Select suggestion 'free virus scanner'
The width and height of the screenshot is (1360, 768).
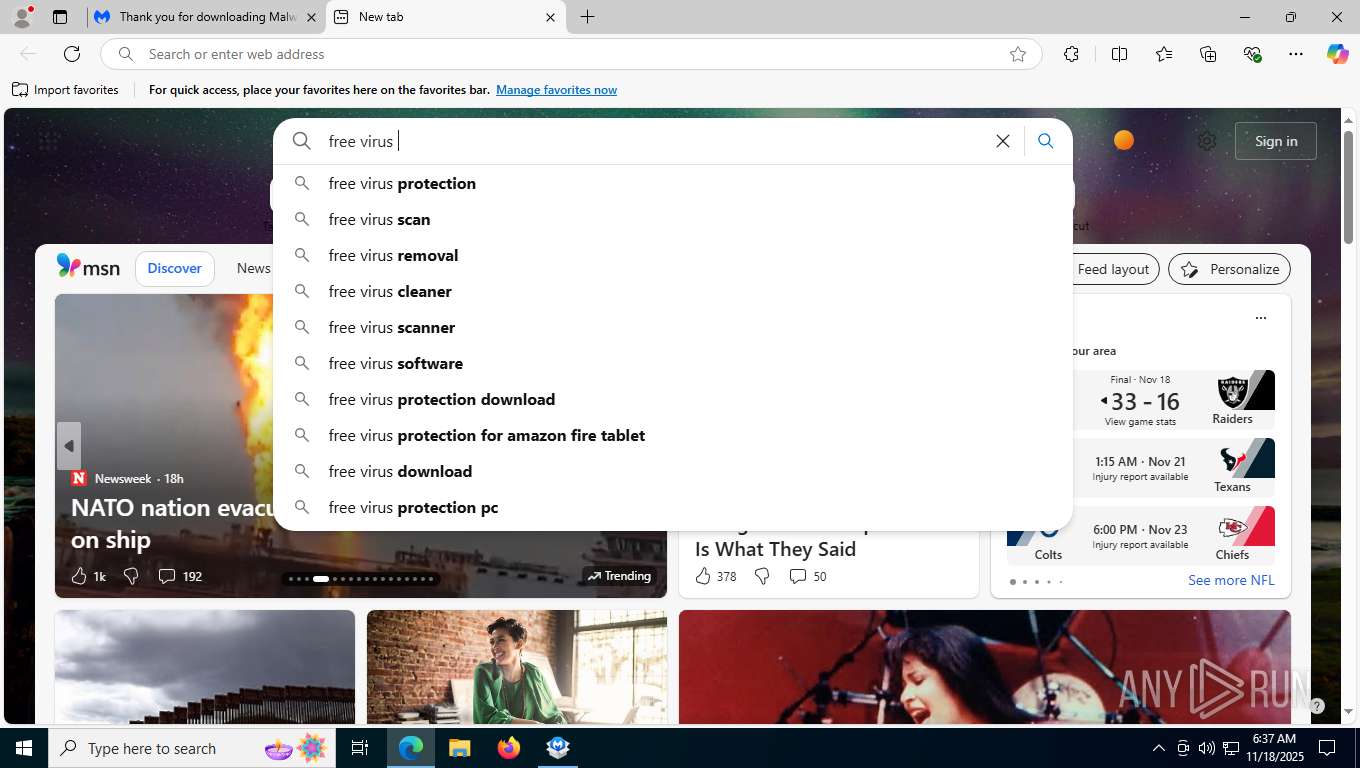click(673, 327)
